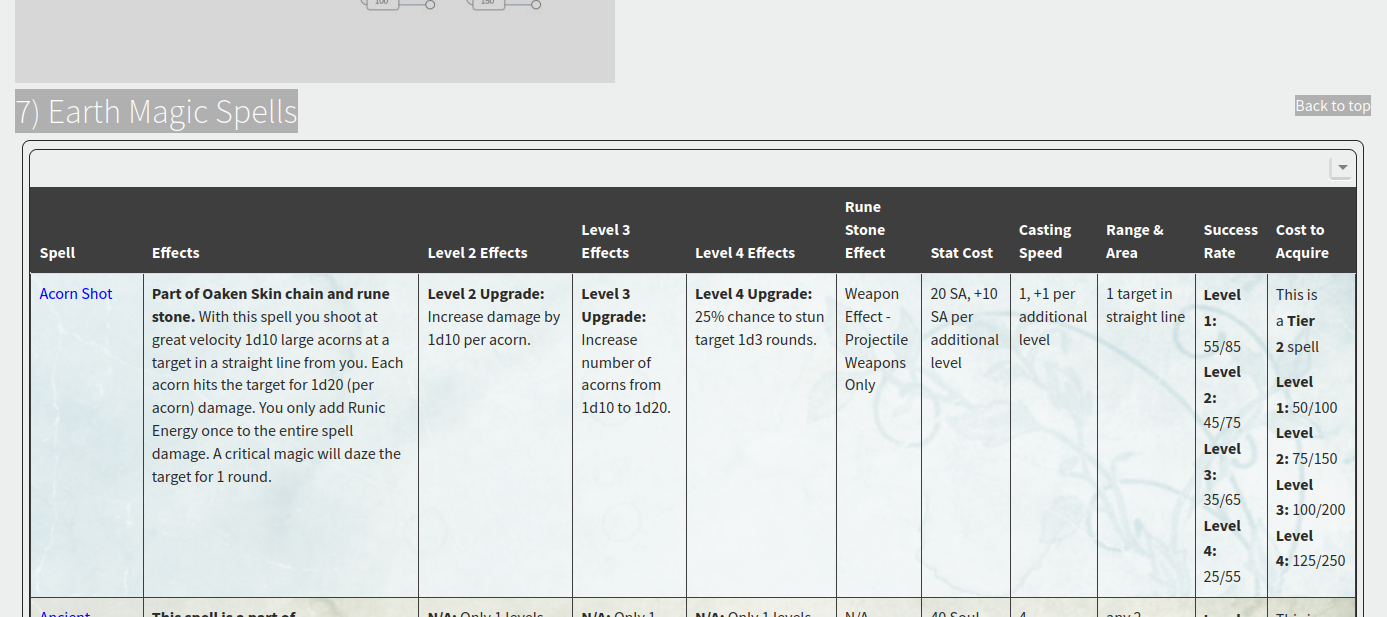
Task: Click the Level 4 Effects column header
Action: [745, 253]
